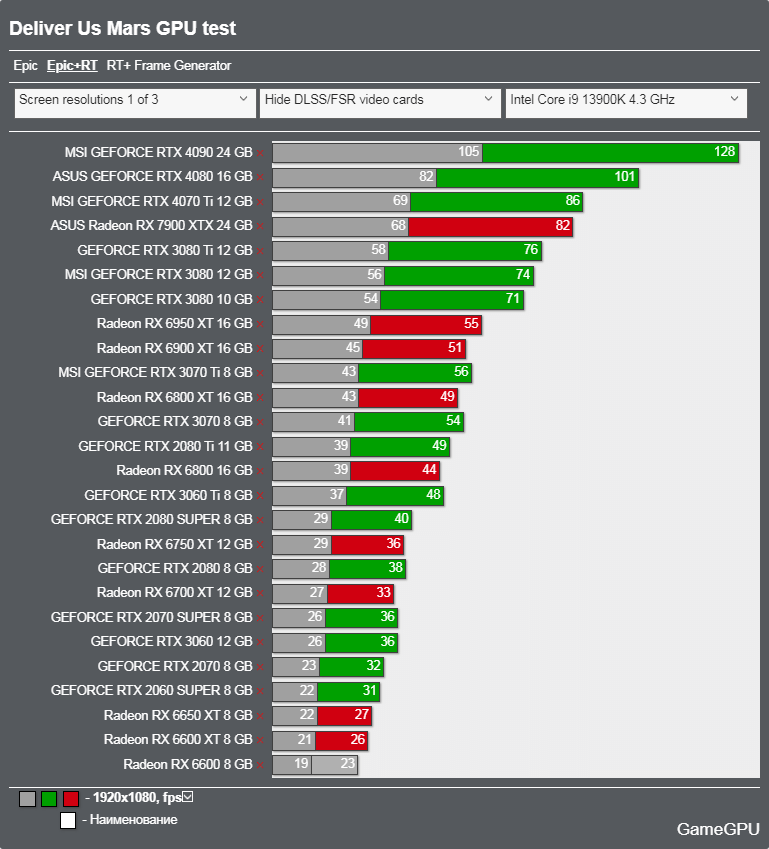Remove GEFORCE RTX 3060 12 GB via x icon
The image size is (769, 849).
pos(260,642)
